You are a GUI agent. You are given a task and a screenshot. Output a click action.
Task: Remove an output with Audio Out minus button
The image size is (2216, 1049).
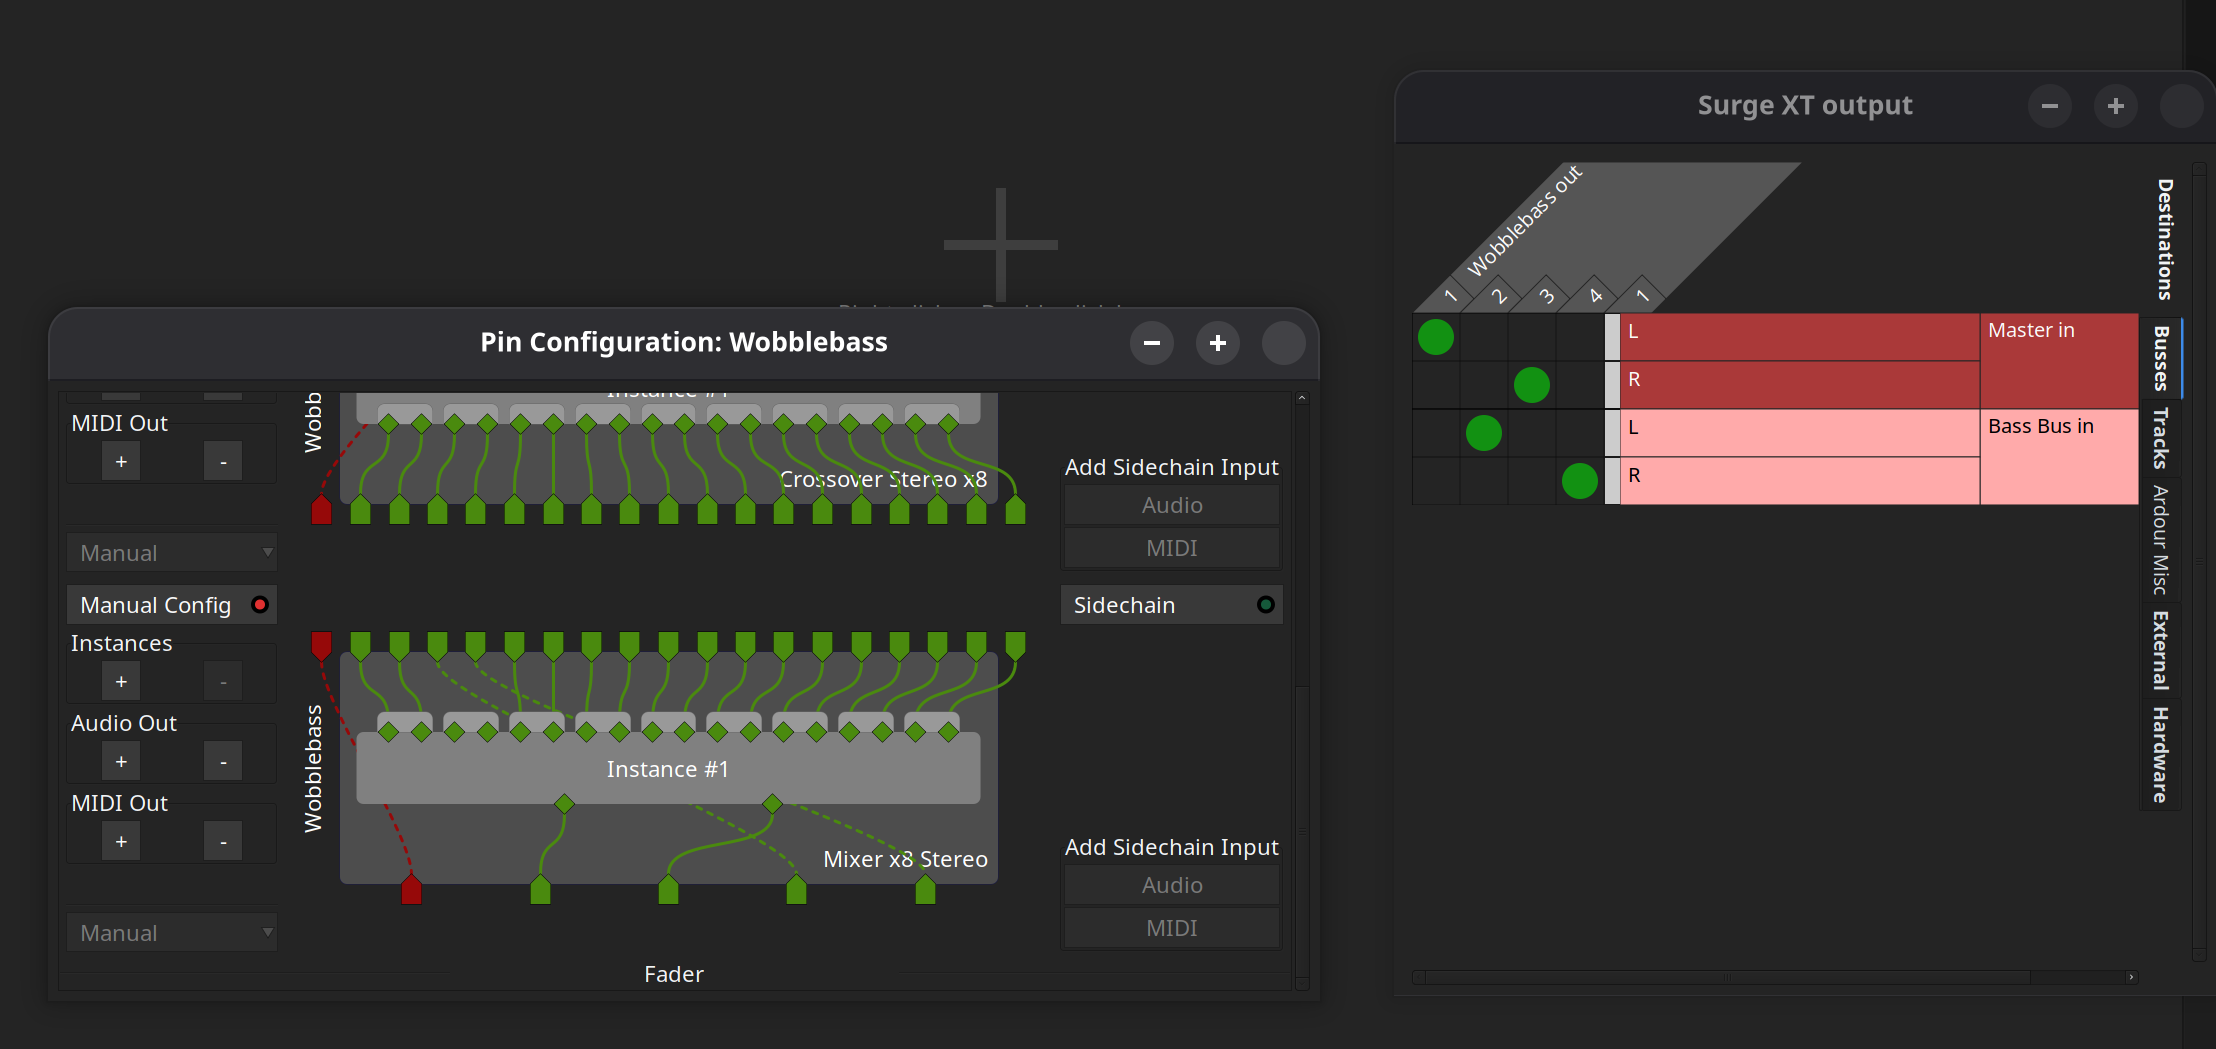point(223,762)
